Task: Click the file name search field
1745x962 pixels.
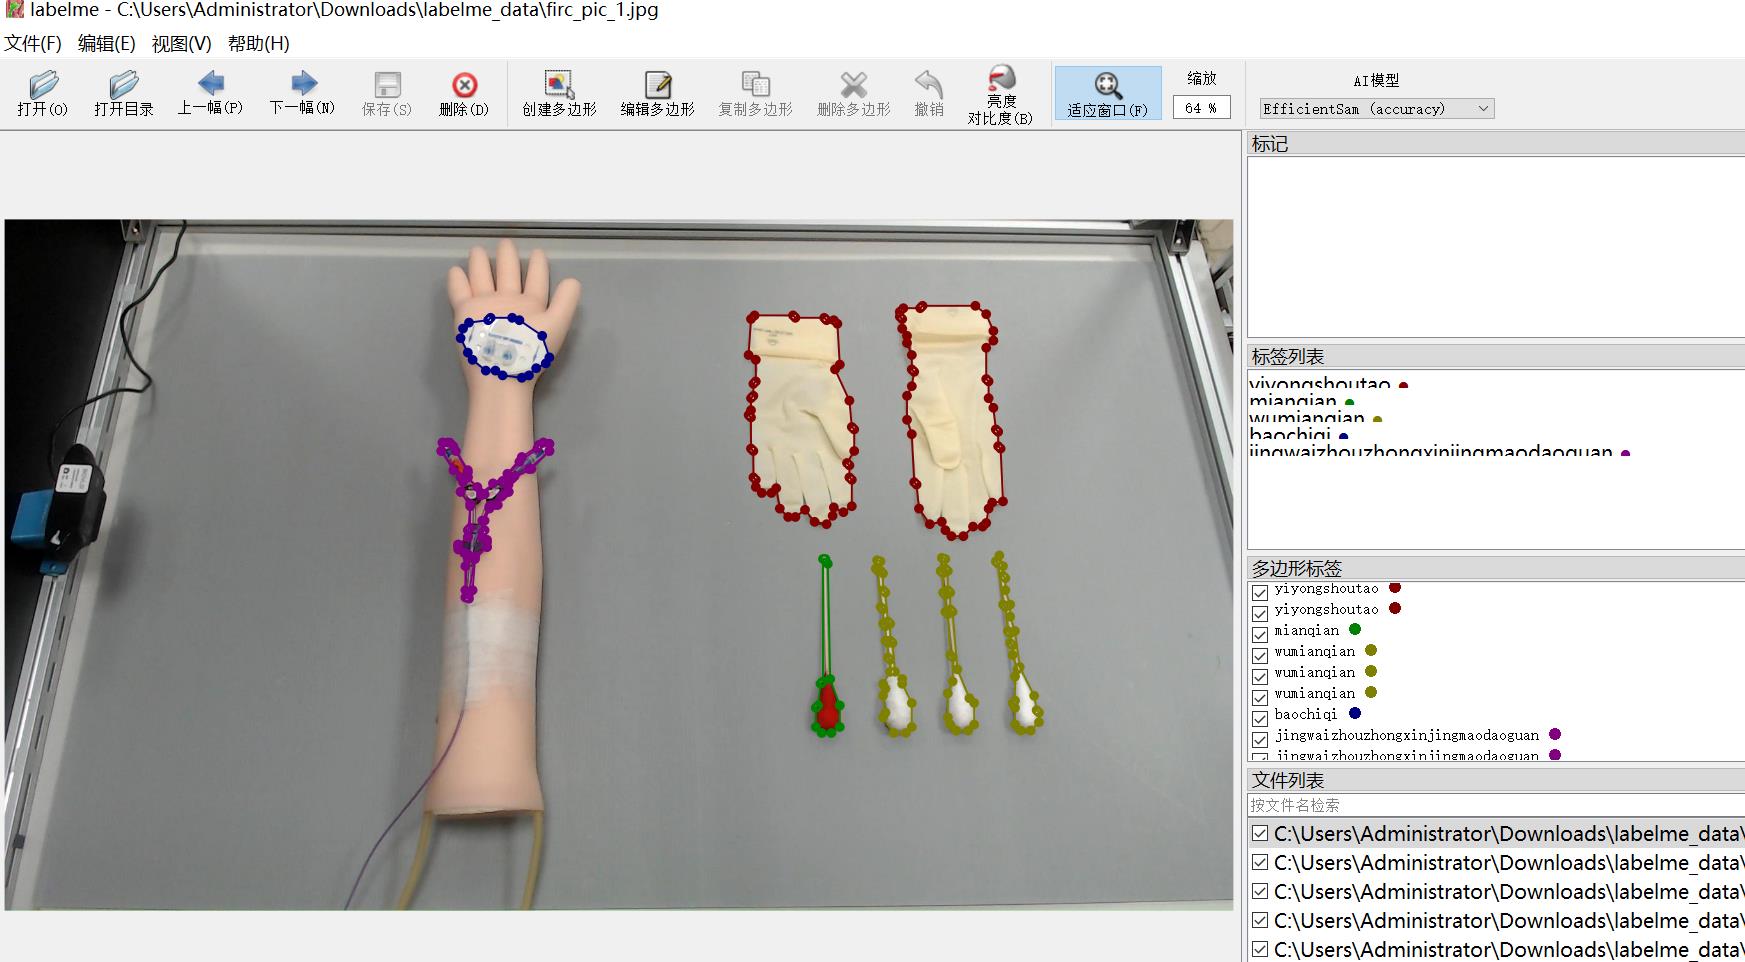Action: tap(1496, 805)
